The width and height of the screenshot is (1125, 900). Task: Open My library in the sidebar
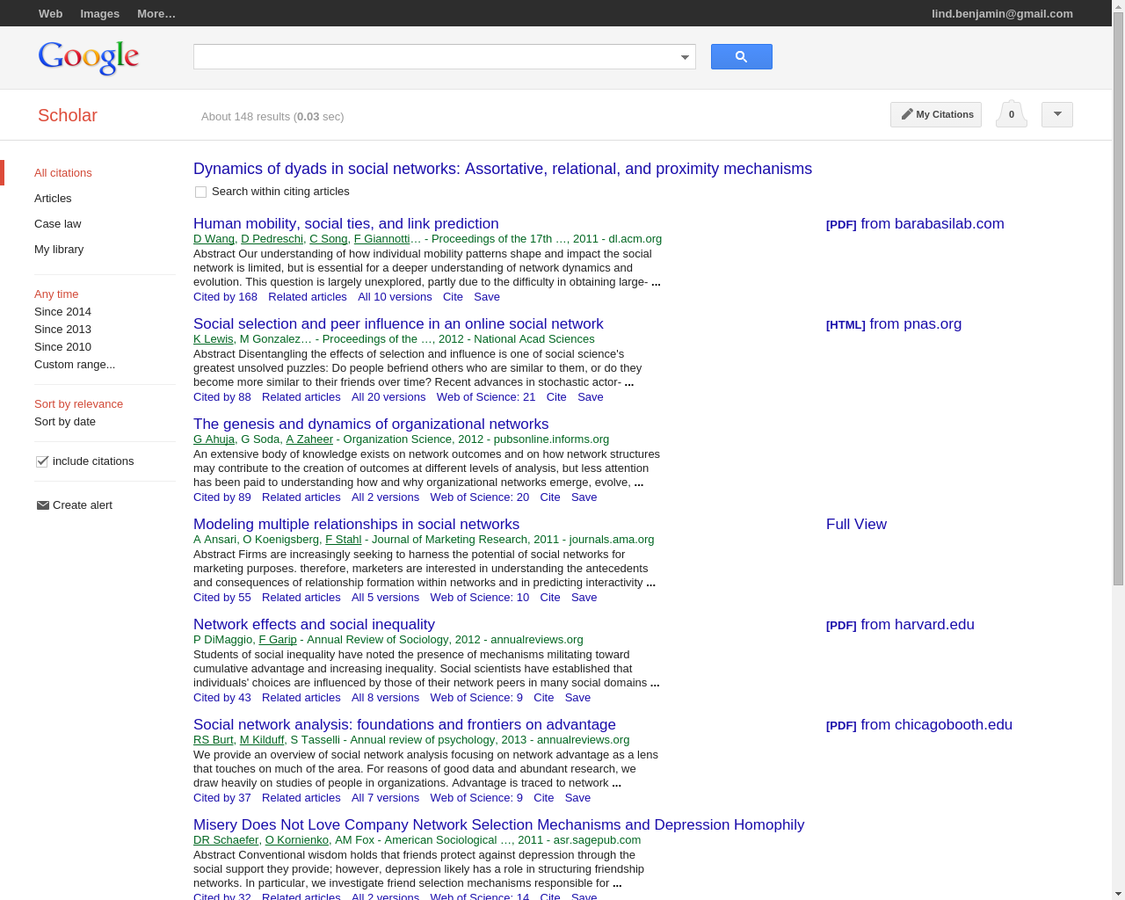coord(59,249)
